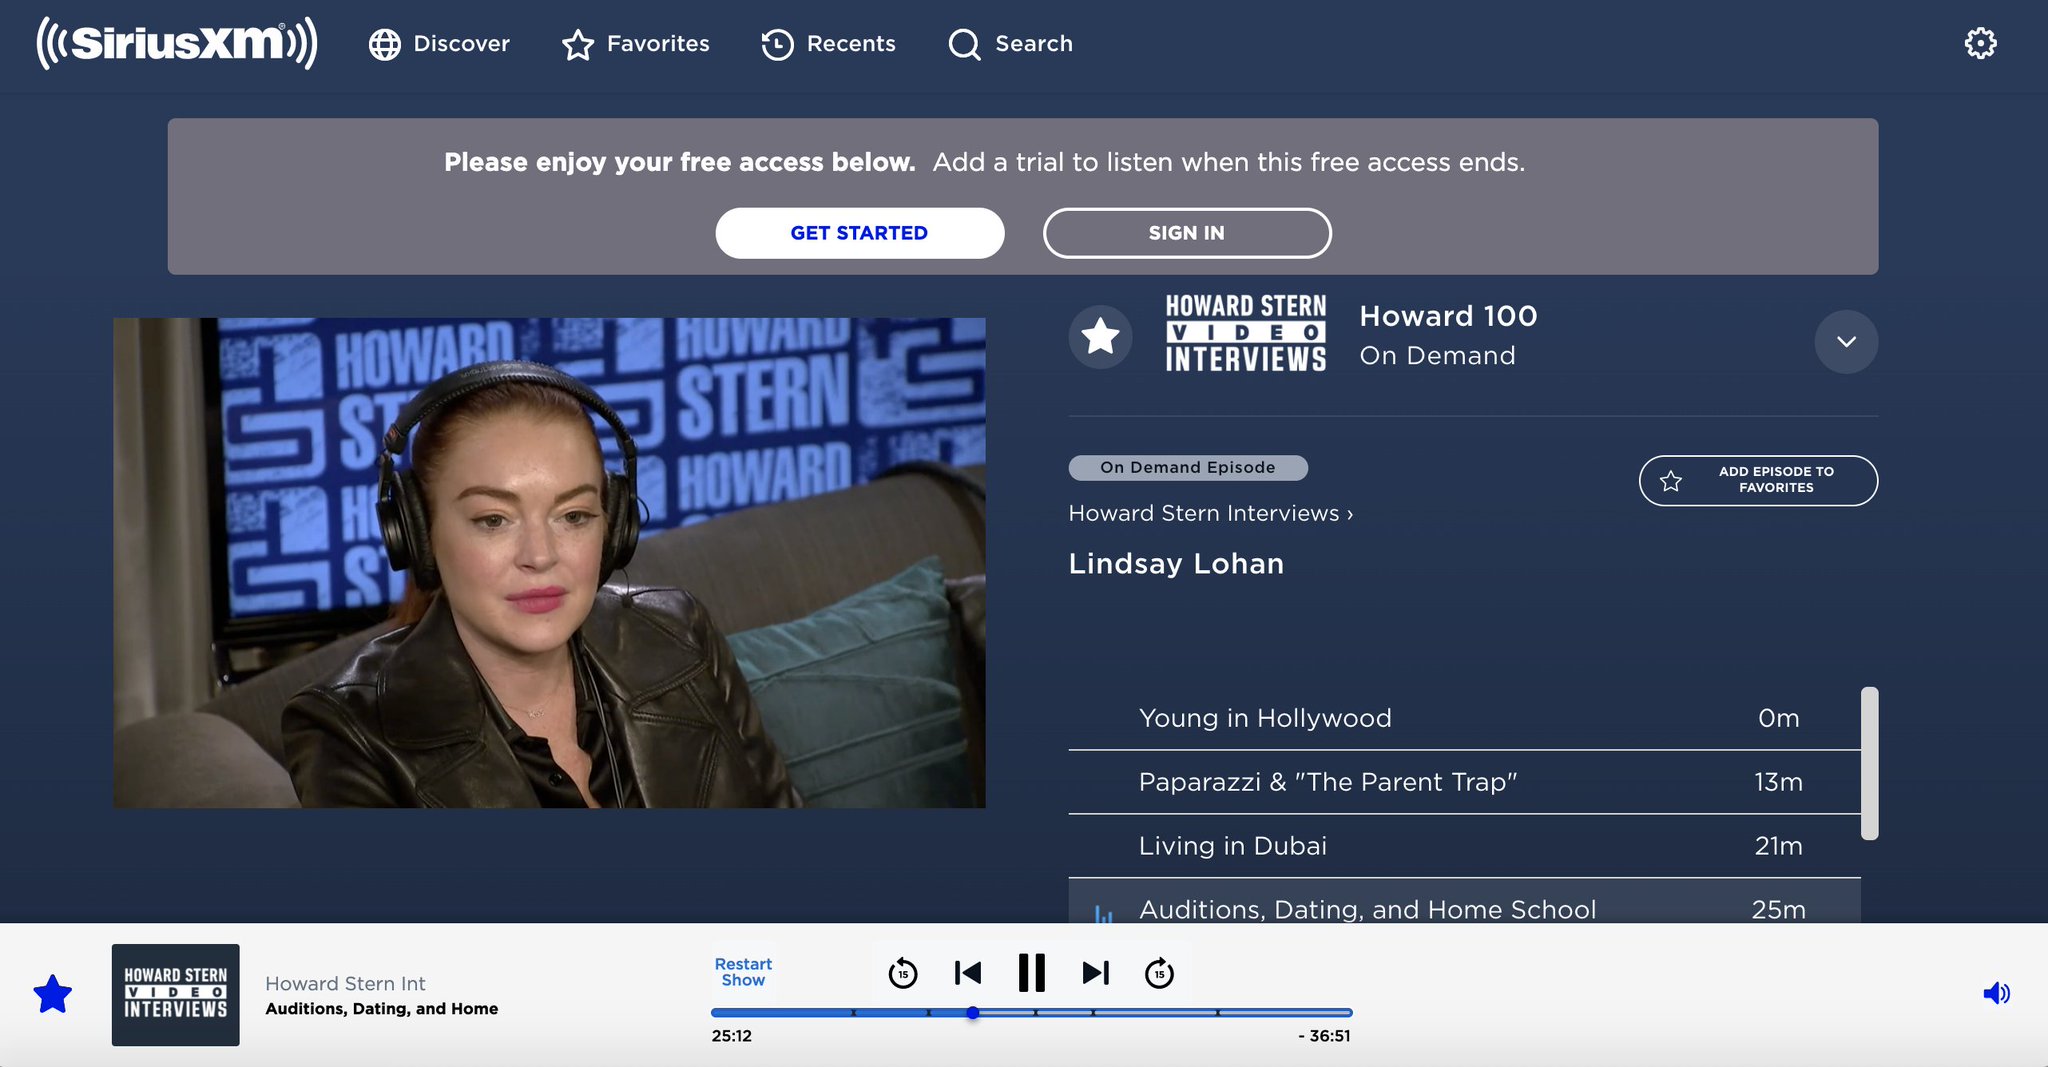
Task: Add episode to favorites
Action: (x=1758, y=480)
